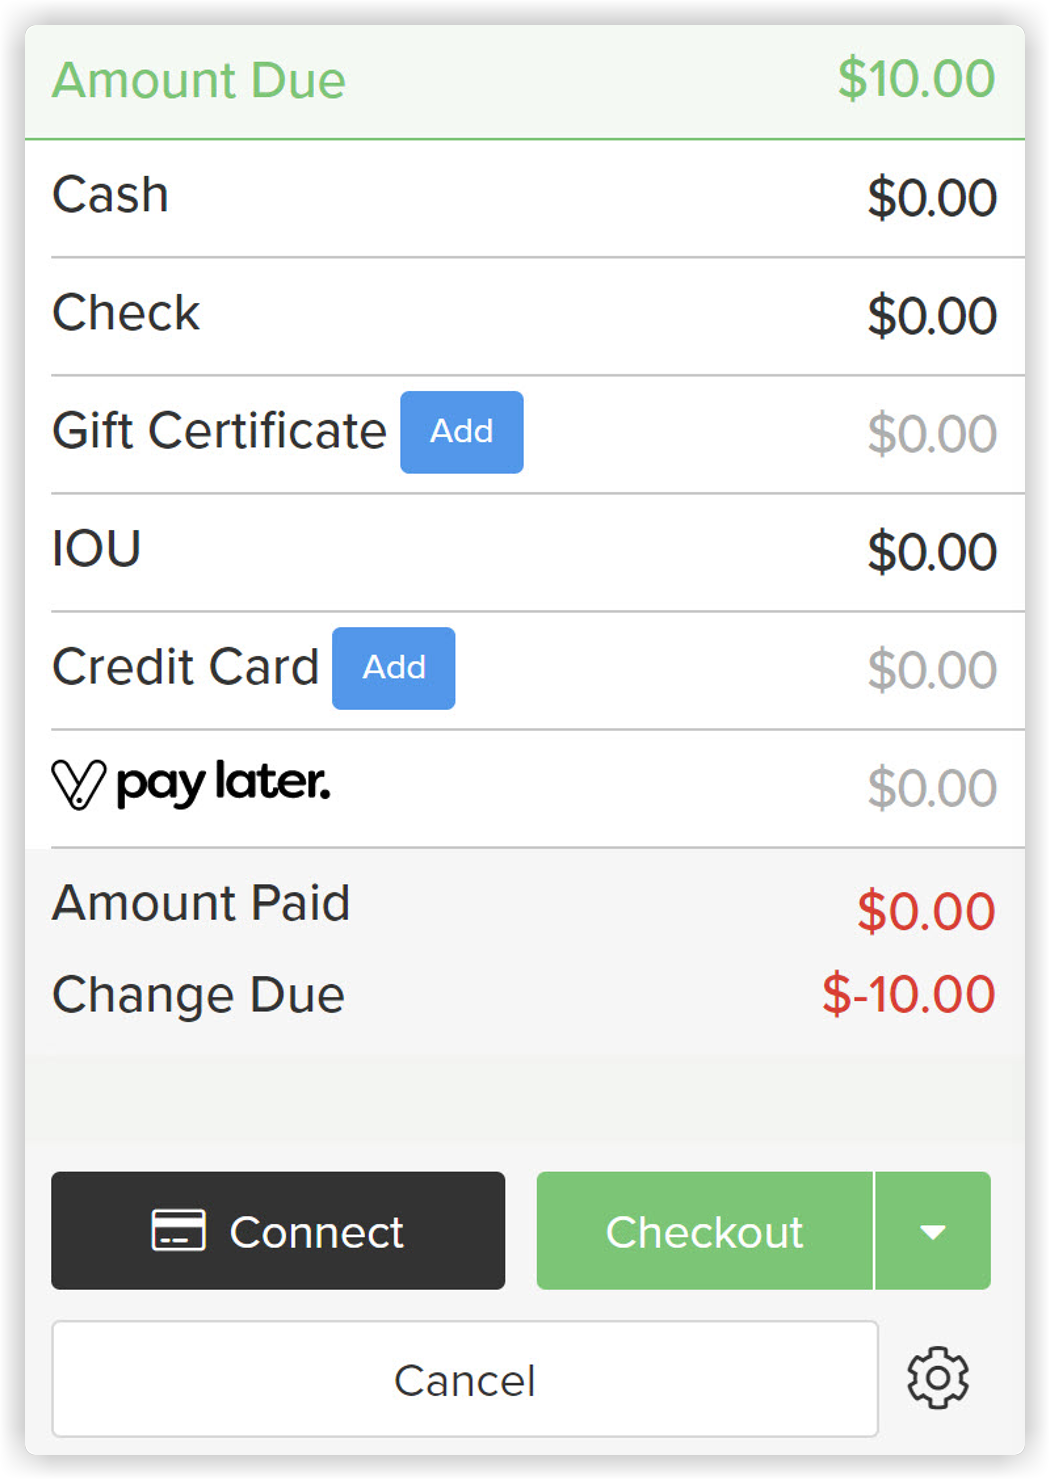Click the pay later logo icon
Screen dimensions: 1050x1480
tap(79, 784)
